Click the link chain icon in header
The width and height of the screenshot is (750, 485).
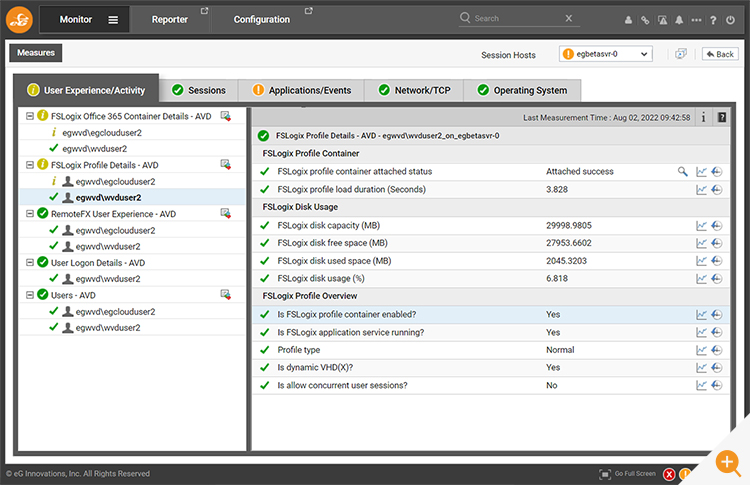click(x=645, y=20)
